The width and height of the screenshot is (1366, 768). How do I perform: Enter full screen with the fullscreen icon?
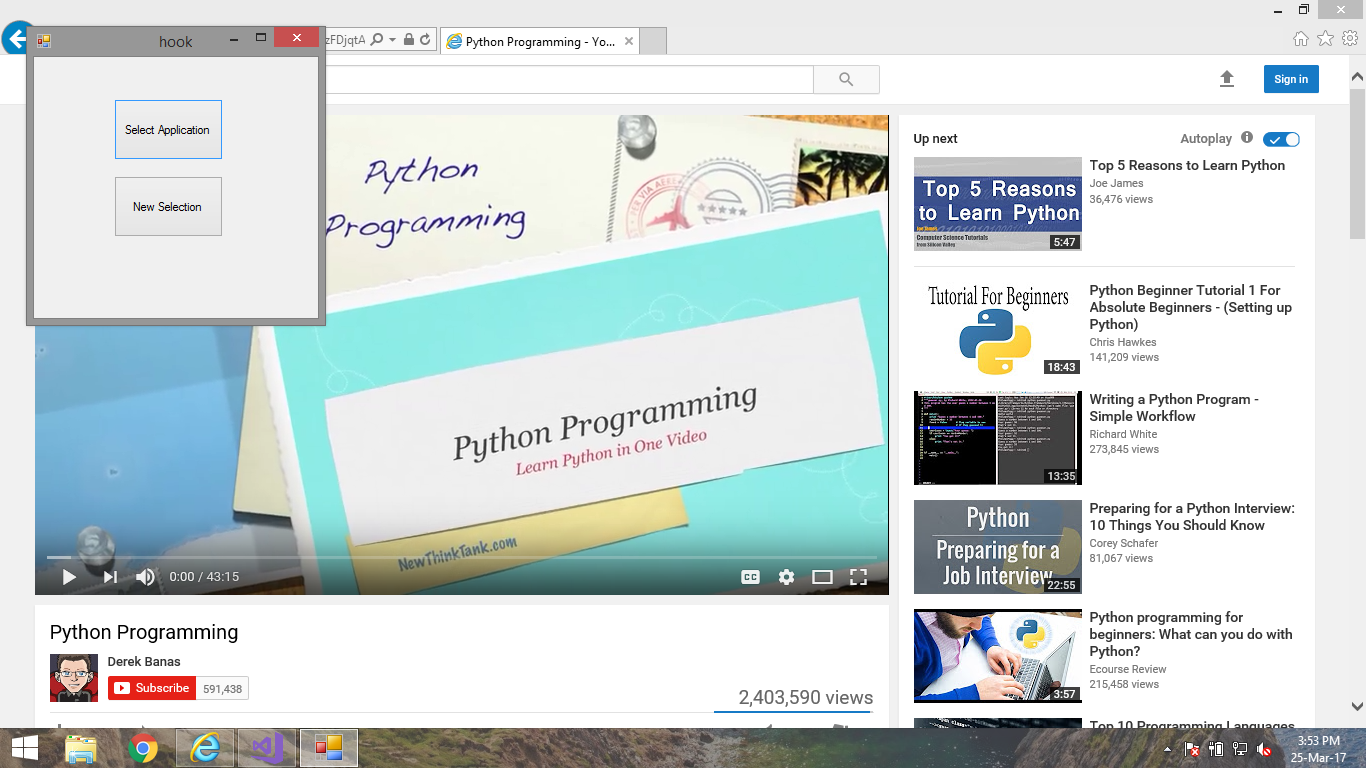pos(858,577)
